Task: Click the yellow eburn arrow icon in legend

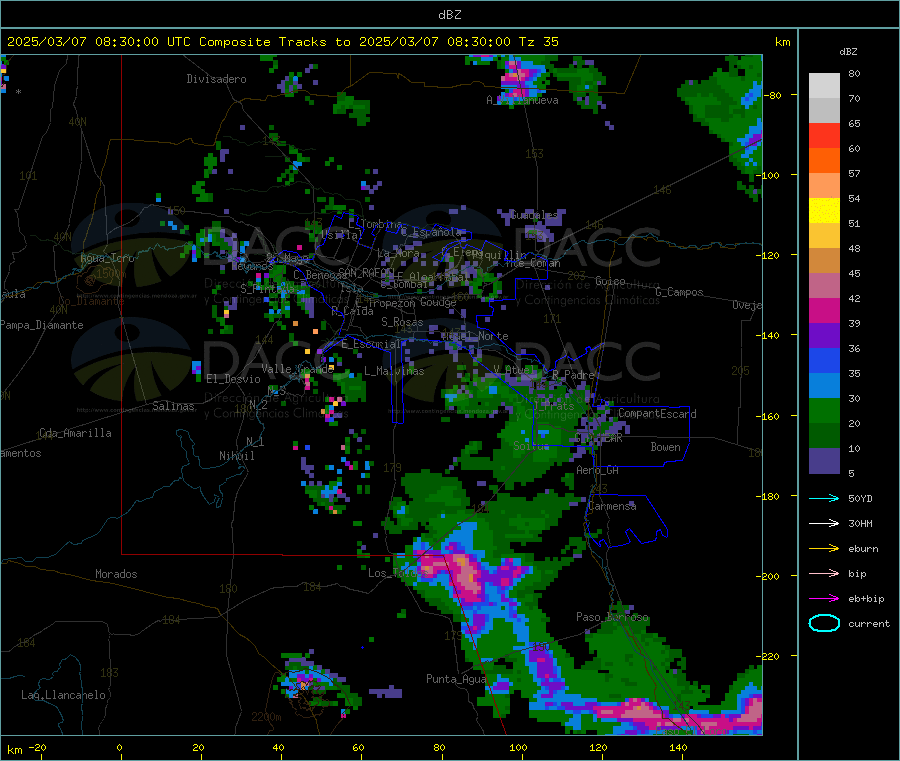Action: (824, 549)
